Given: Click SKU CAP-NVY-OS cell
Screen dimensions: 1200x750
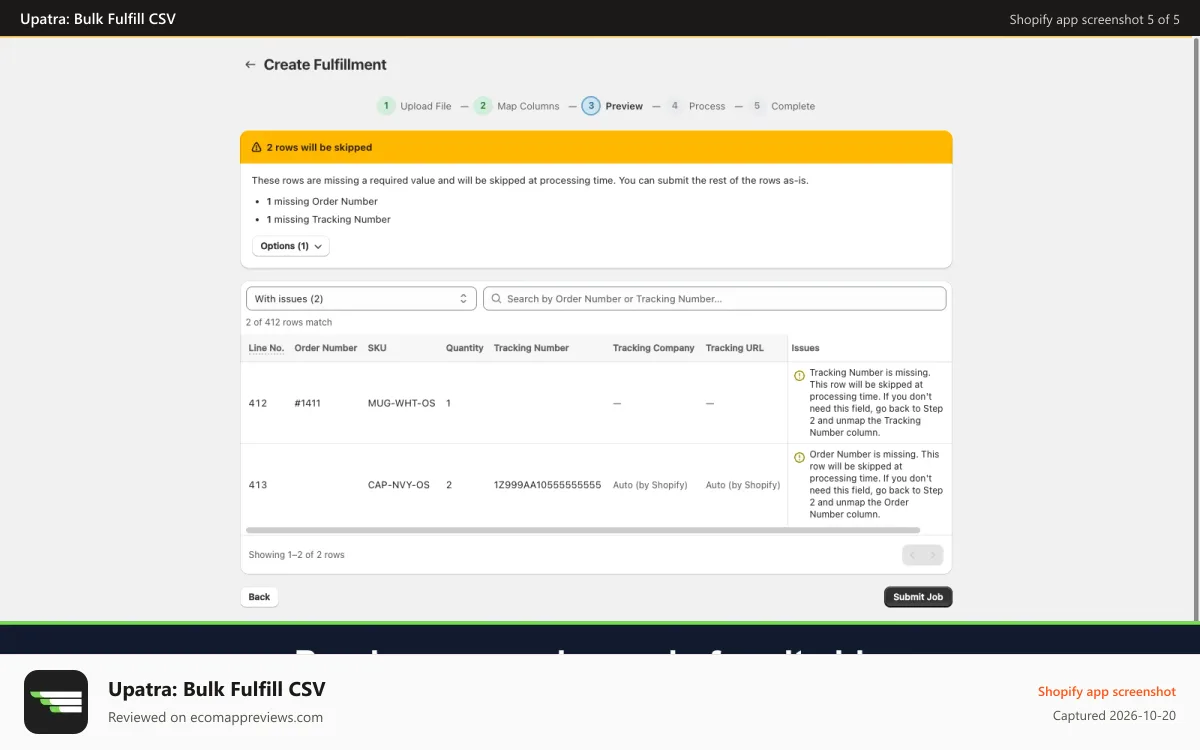Looking at the screenshot, I should click(x=399, y=485).
